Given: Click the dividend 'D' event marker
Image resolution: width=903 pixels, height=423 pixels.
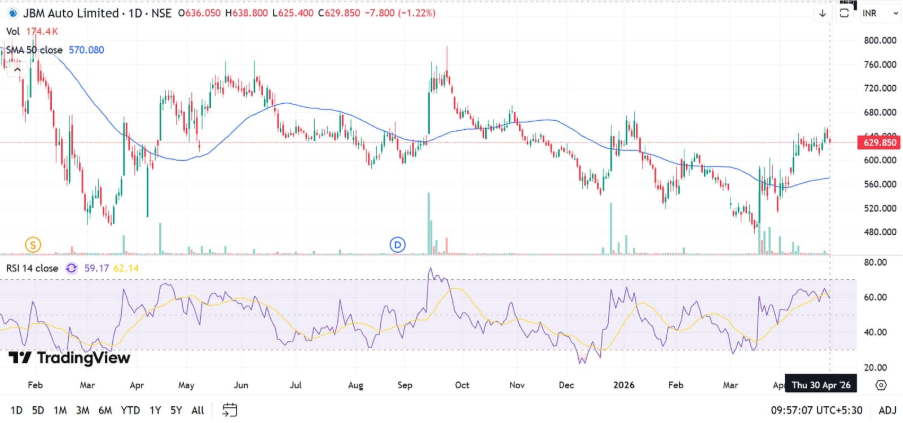Looking at the screenshot, I should tap(397, 244).
